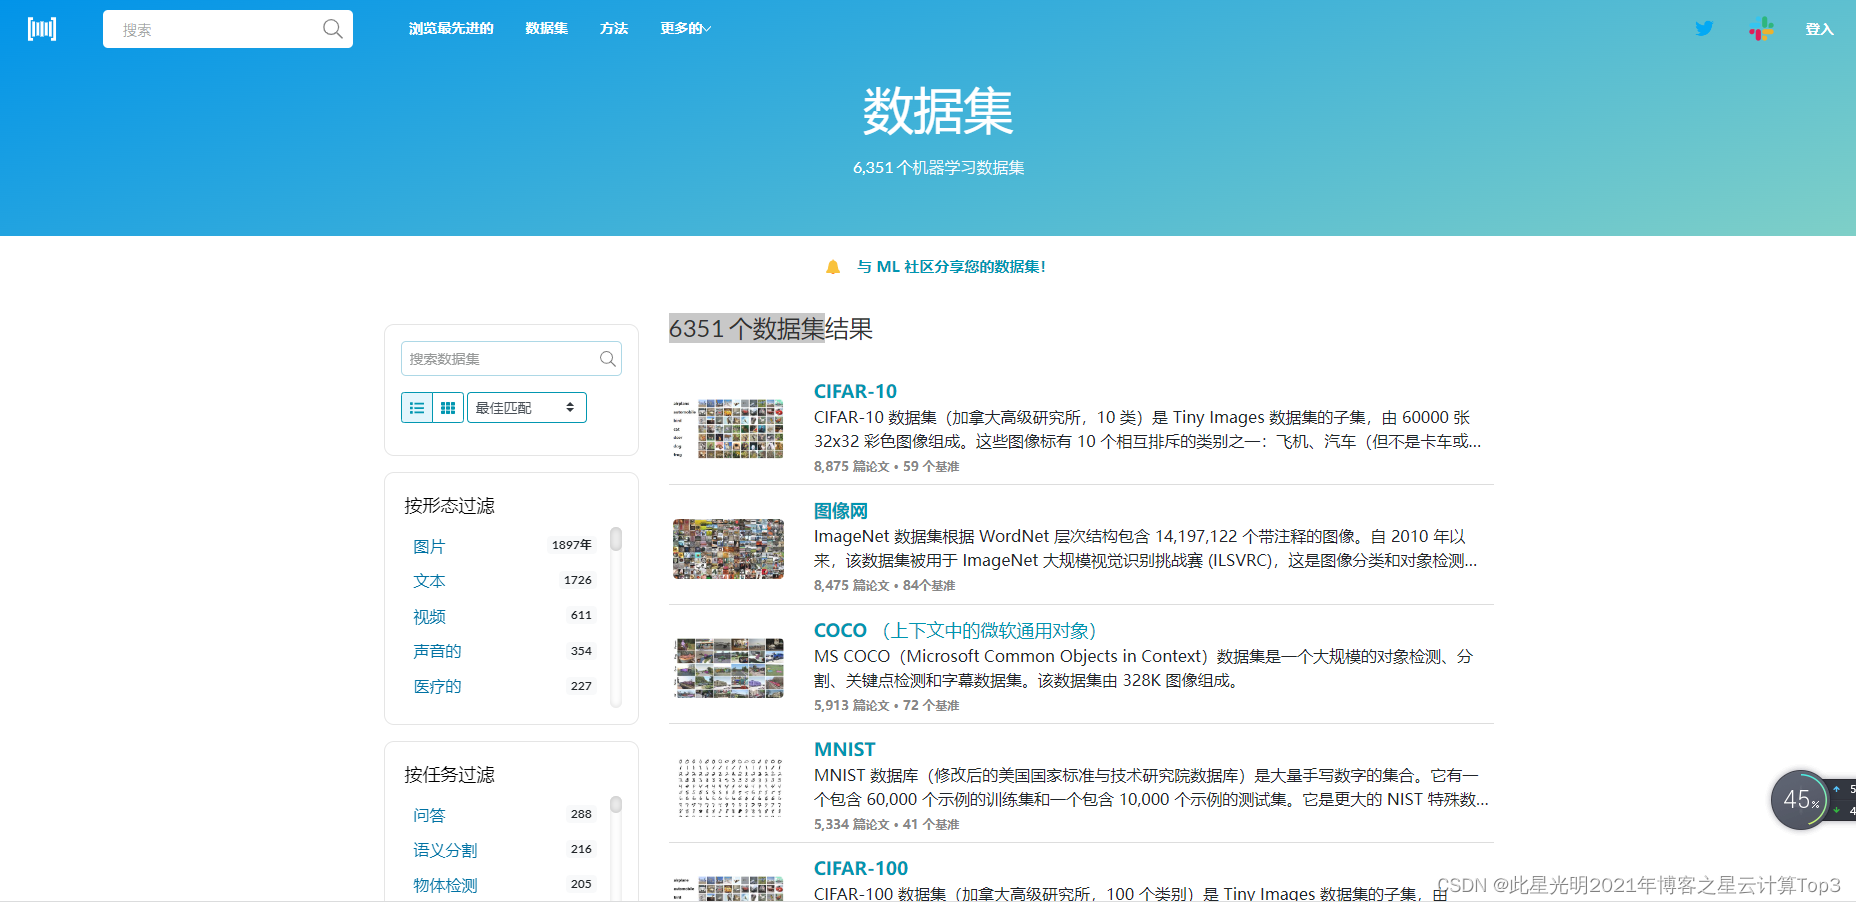
Task: Click the 按任务过滤 heading
Action: (449, 775)
